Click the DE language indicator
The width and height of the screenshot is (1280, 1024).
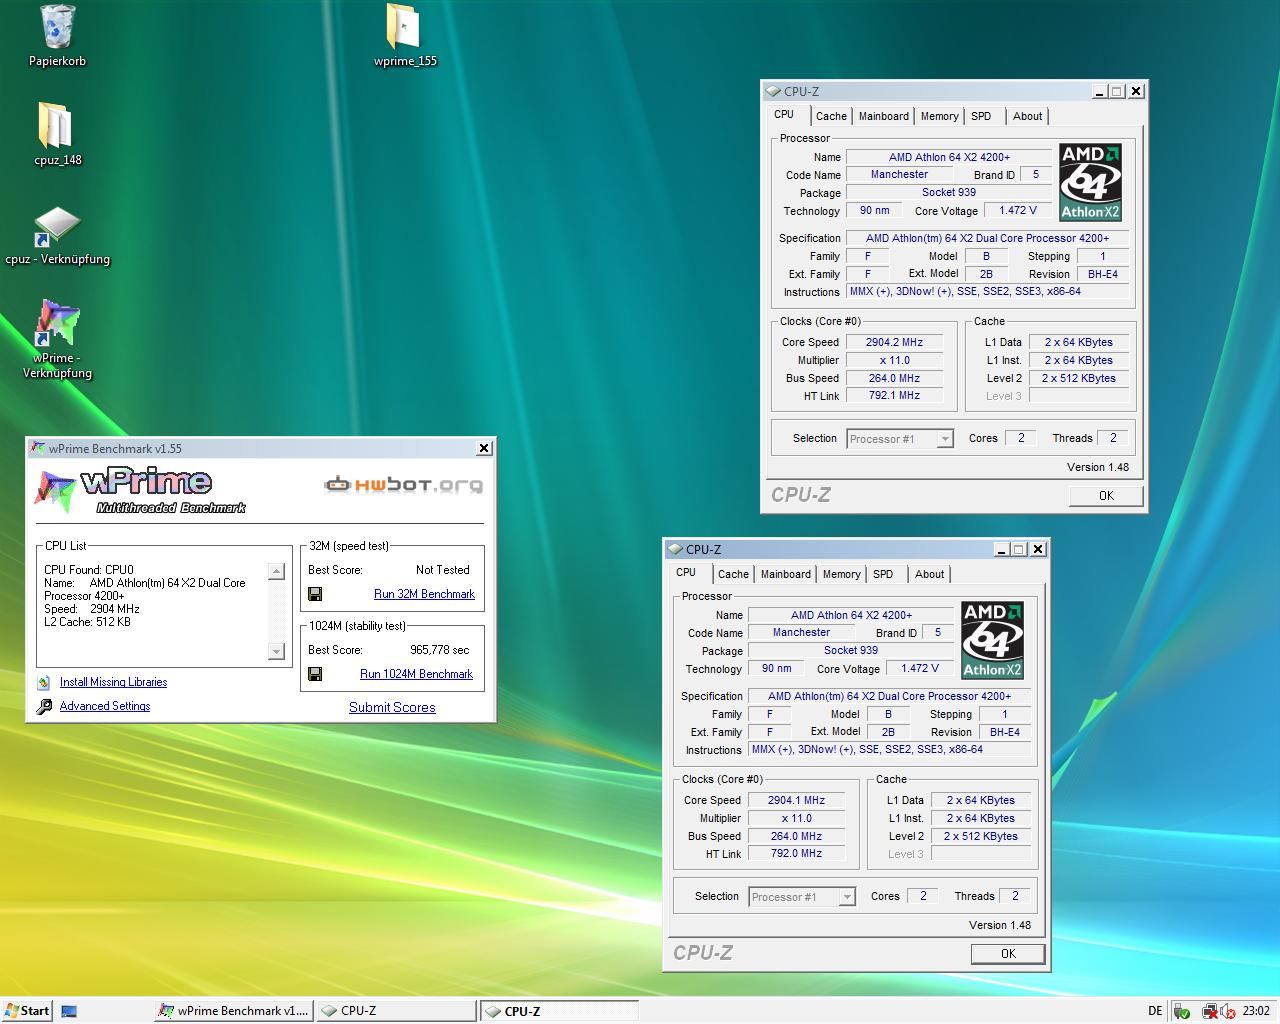[1155, 1011]
